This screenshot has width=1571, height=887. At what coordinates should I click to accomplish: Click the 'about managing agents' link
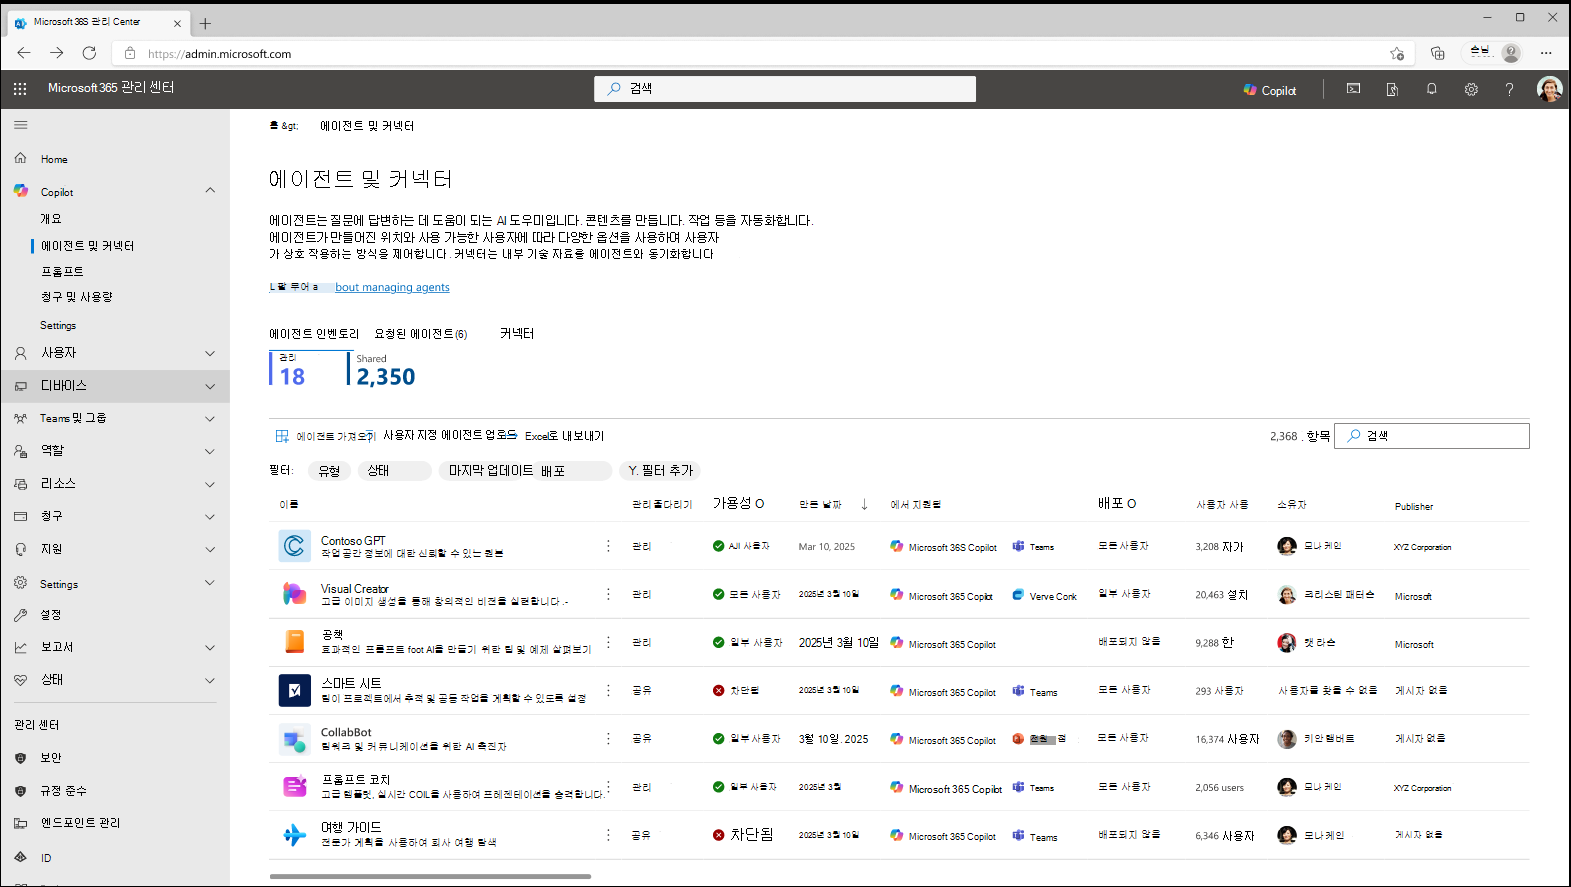[x=392, y=288]
